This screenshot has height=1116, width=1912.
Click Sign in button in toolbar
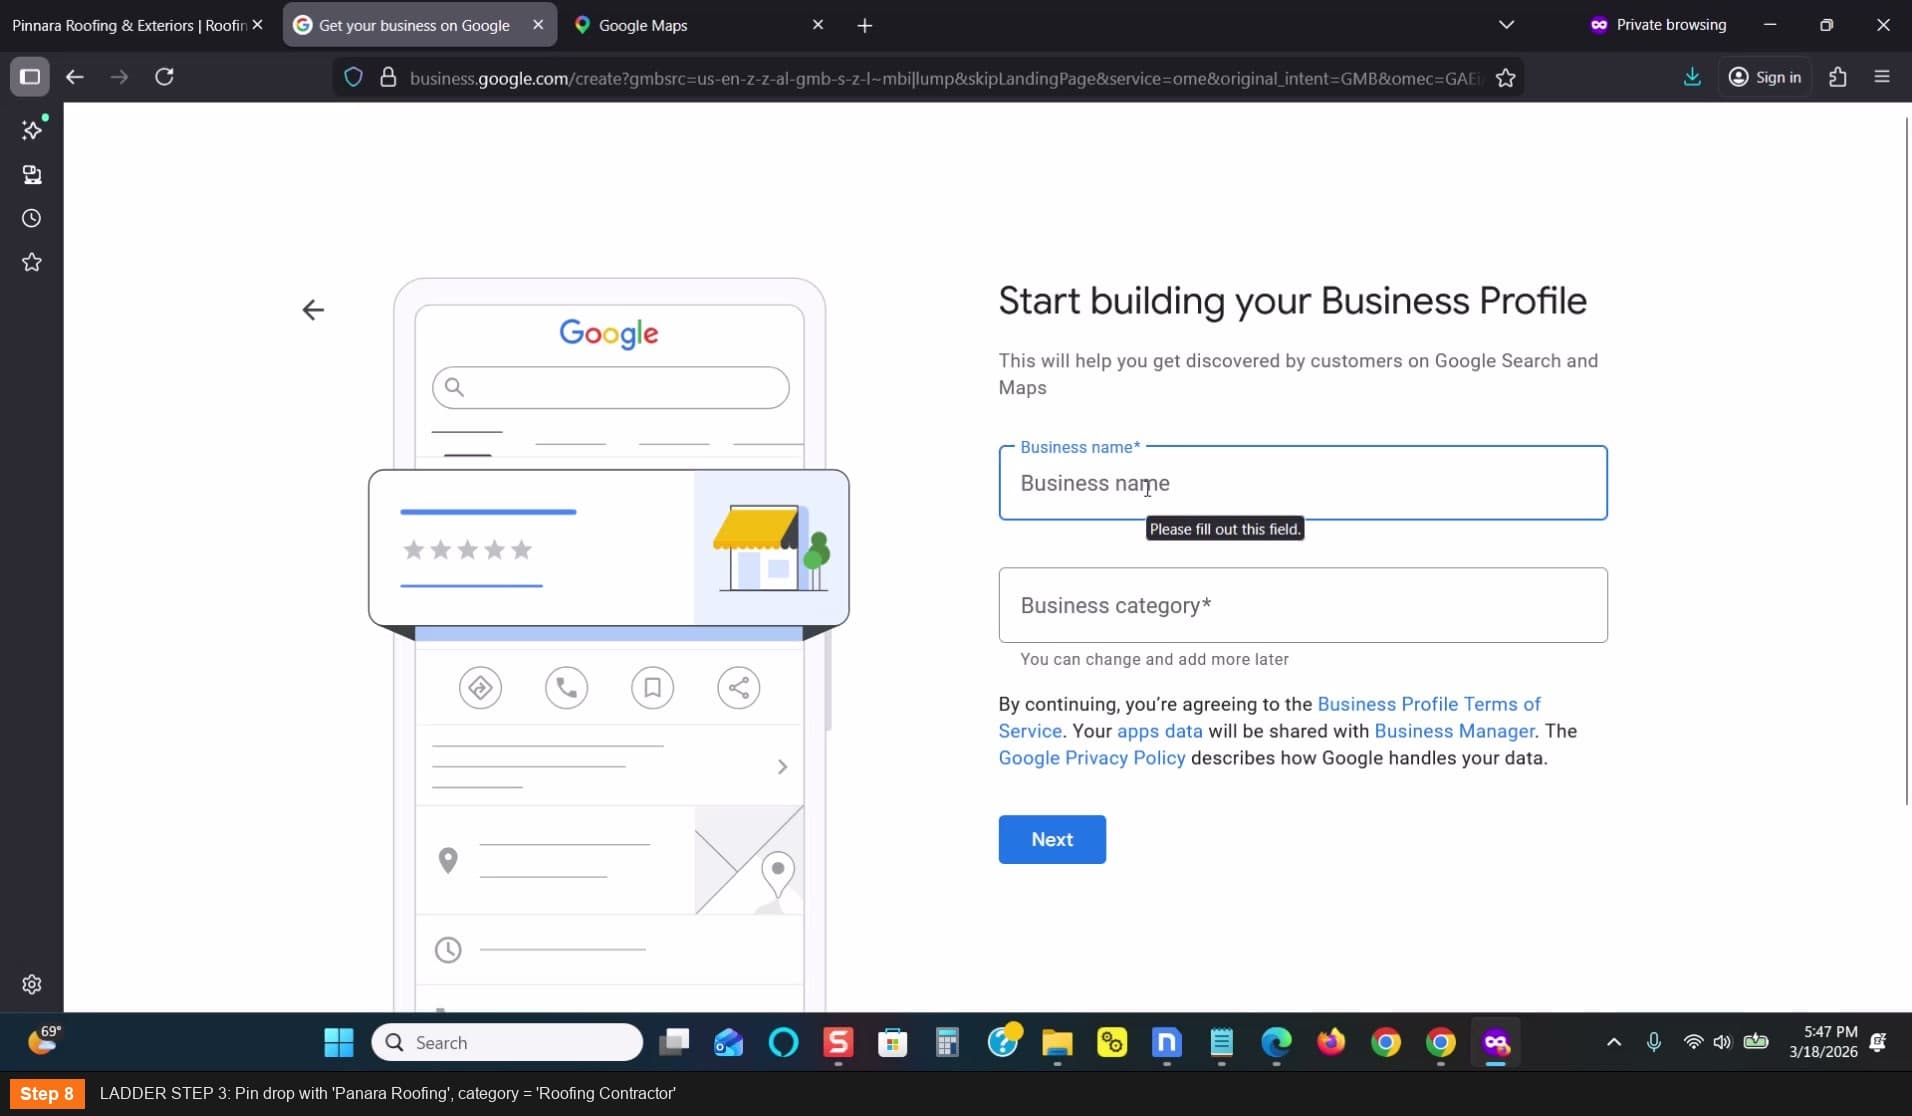coord(1765,77)
